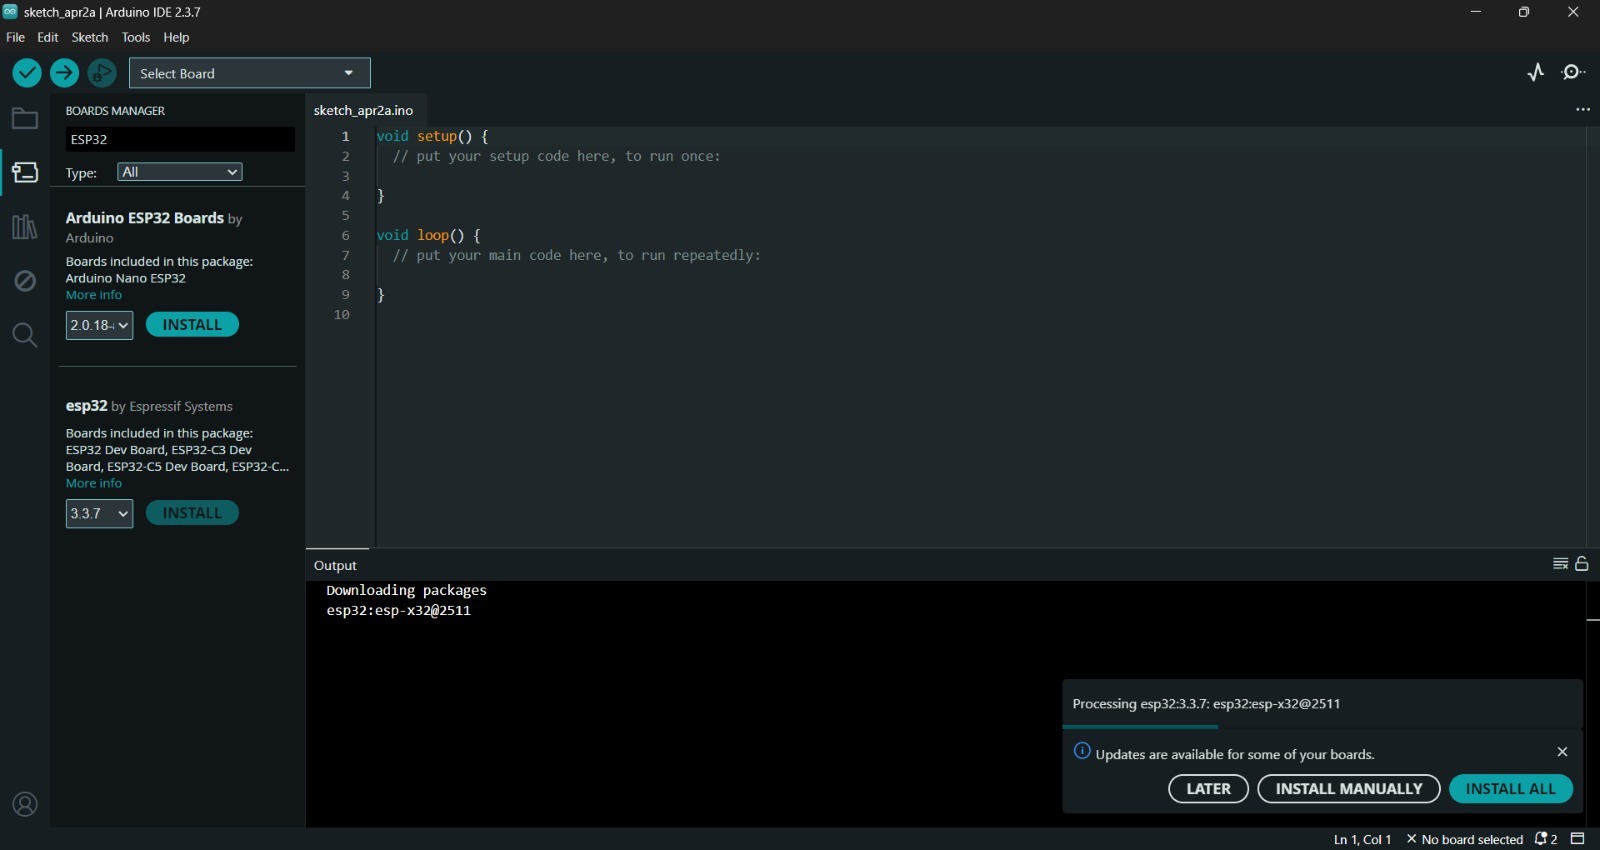Open the Sketchbook folder sidebar icon

(25, 119)
